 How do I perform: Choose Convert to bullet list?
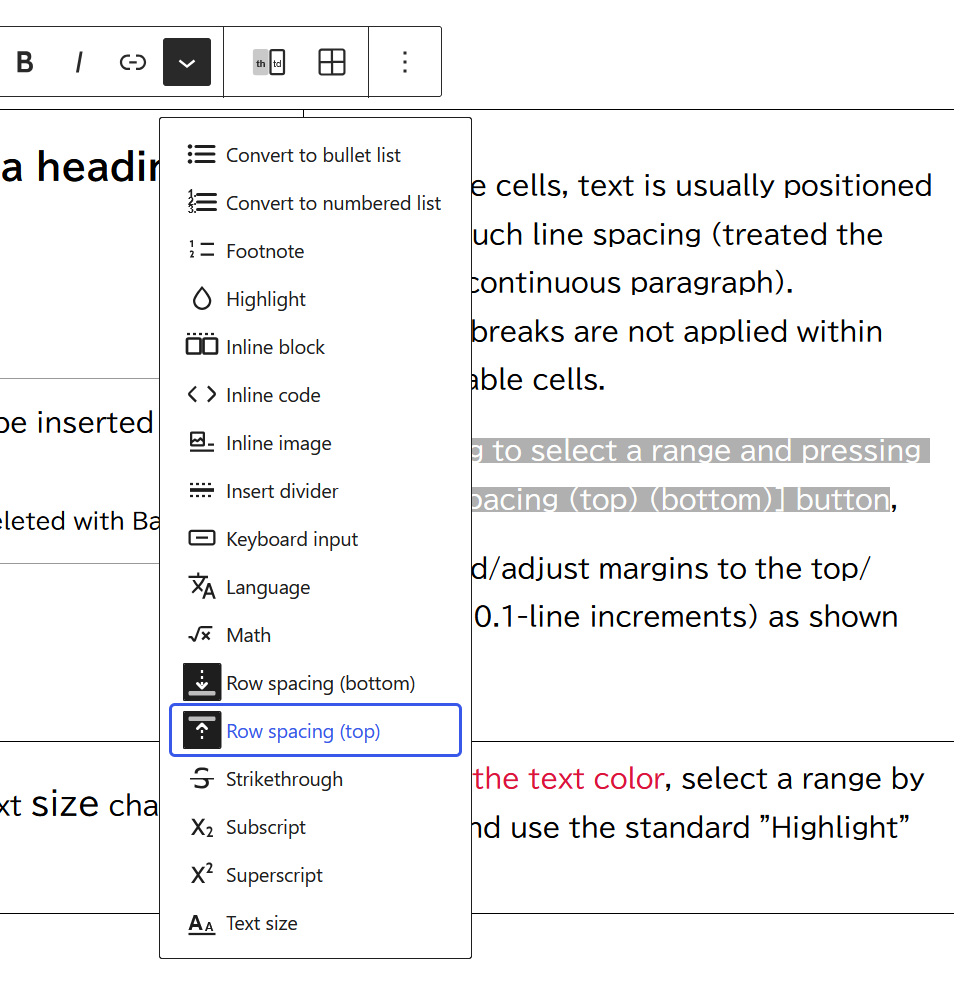315,155
